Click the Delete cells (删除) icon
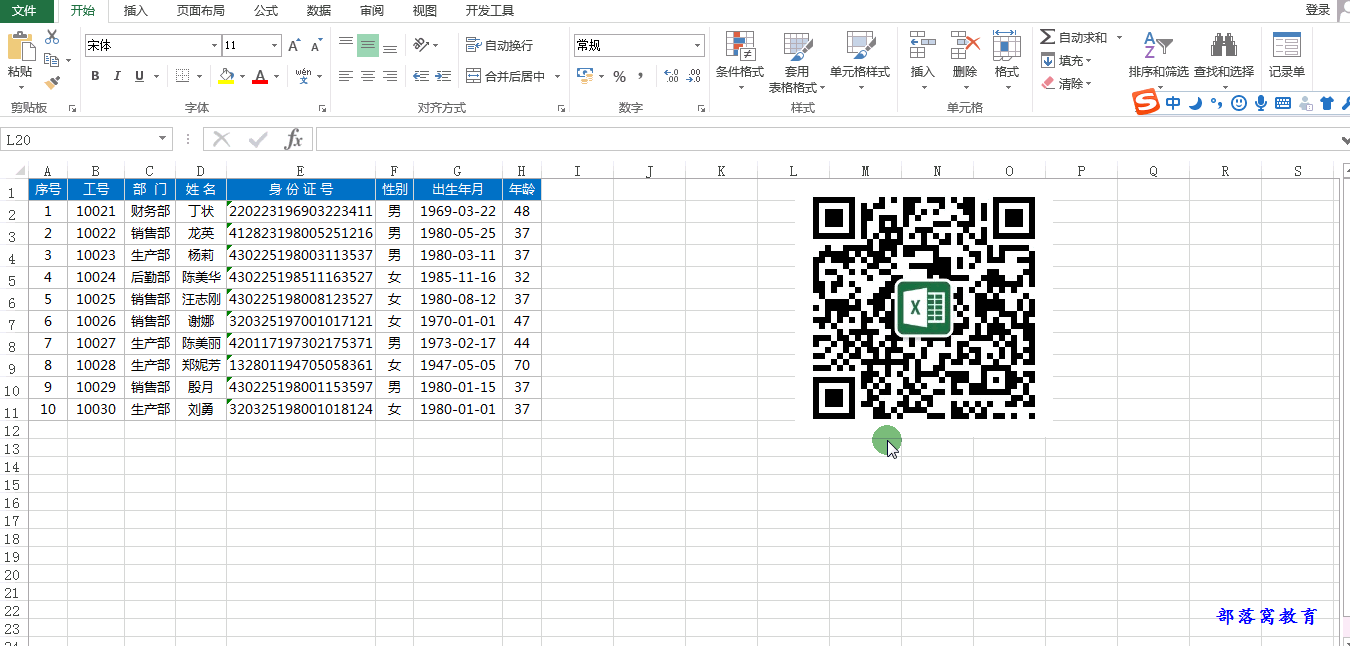This screenshot has height=646, width=1350. click(x=965, y=46)
